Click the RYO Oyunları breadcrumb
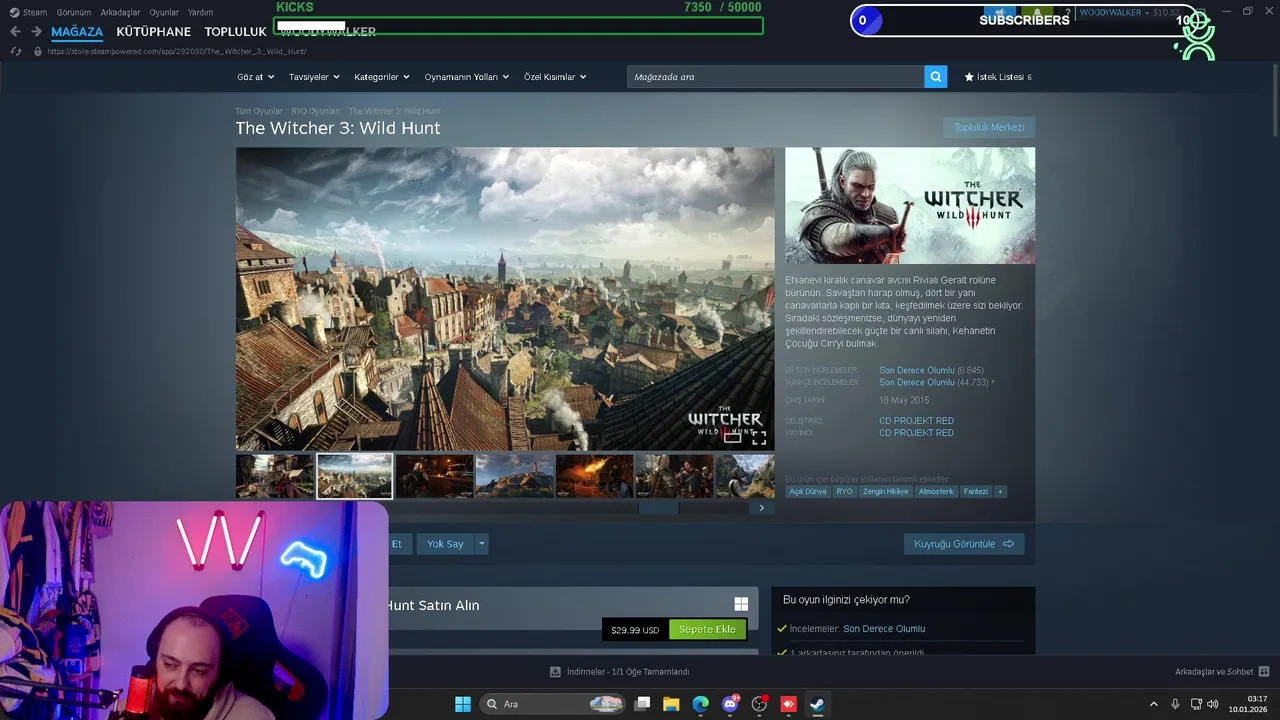Viewport: 1280px width, 720px height. point(316,111)
